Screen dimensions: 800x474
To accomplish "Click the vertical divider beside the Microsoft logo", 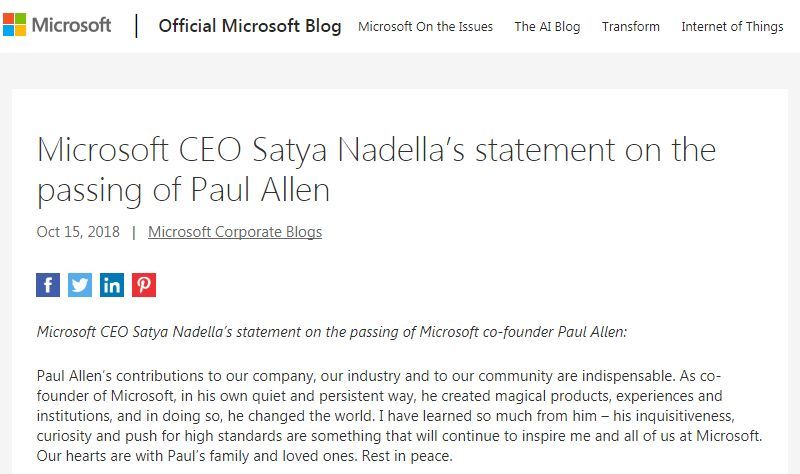I will coord(137,26).
